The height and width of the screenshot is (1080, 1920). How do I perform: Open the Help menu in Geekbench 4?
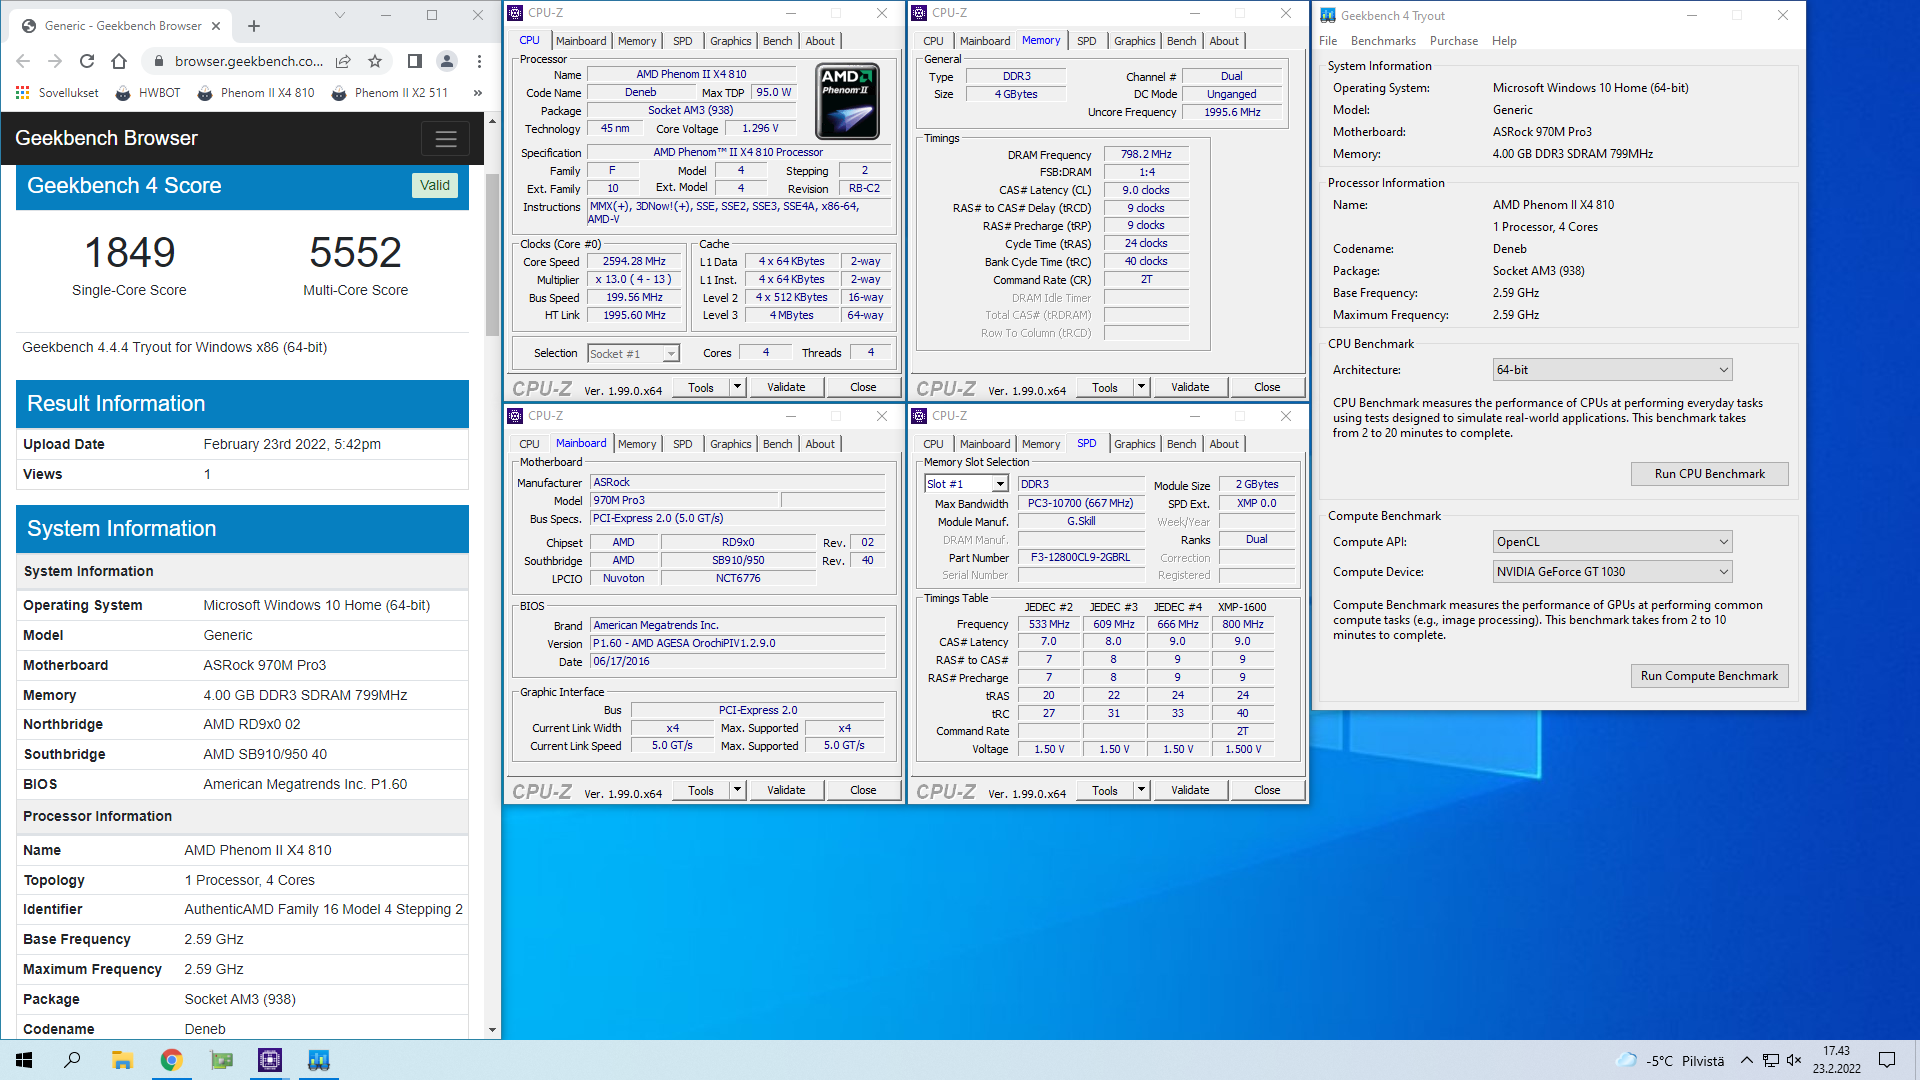1504,41
